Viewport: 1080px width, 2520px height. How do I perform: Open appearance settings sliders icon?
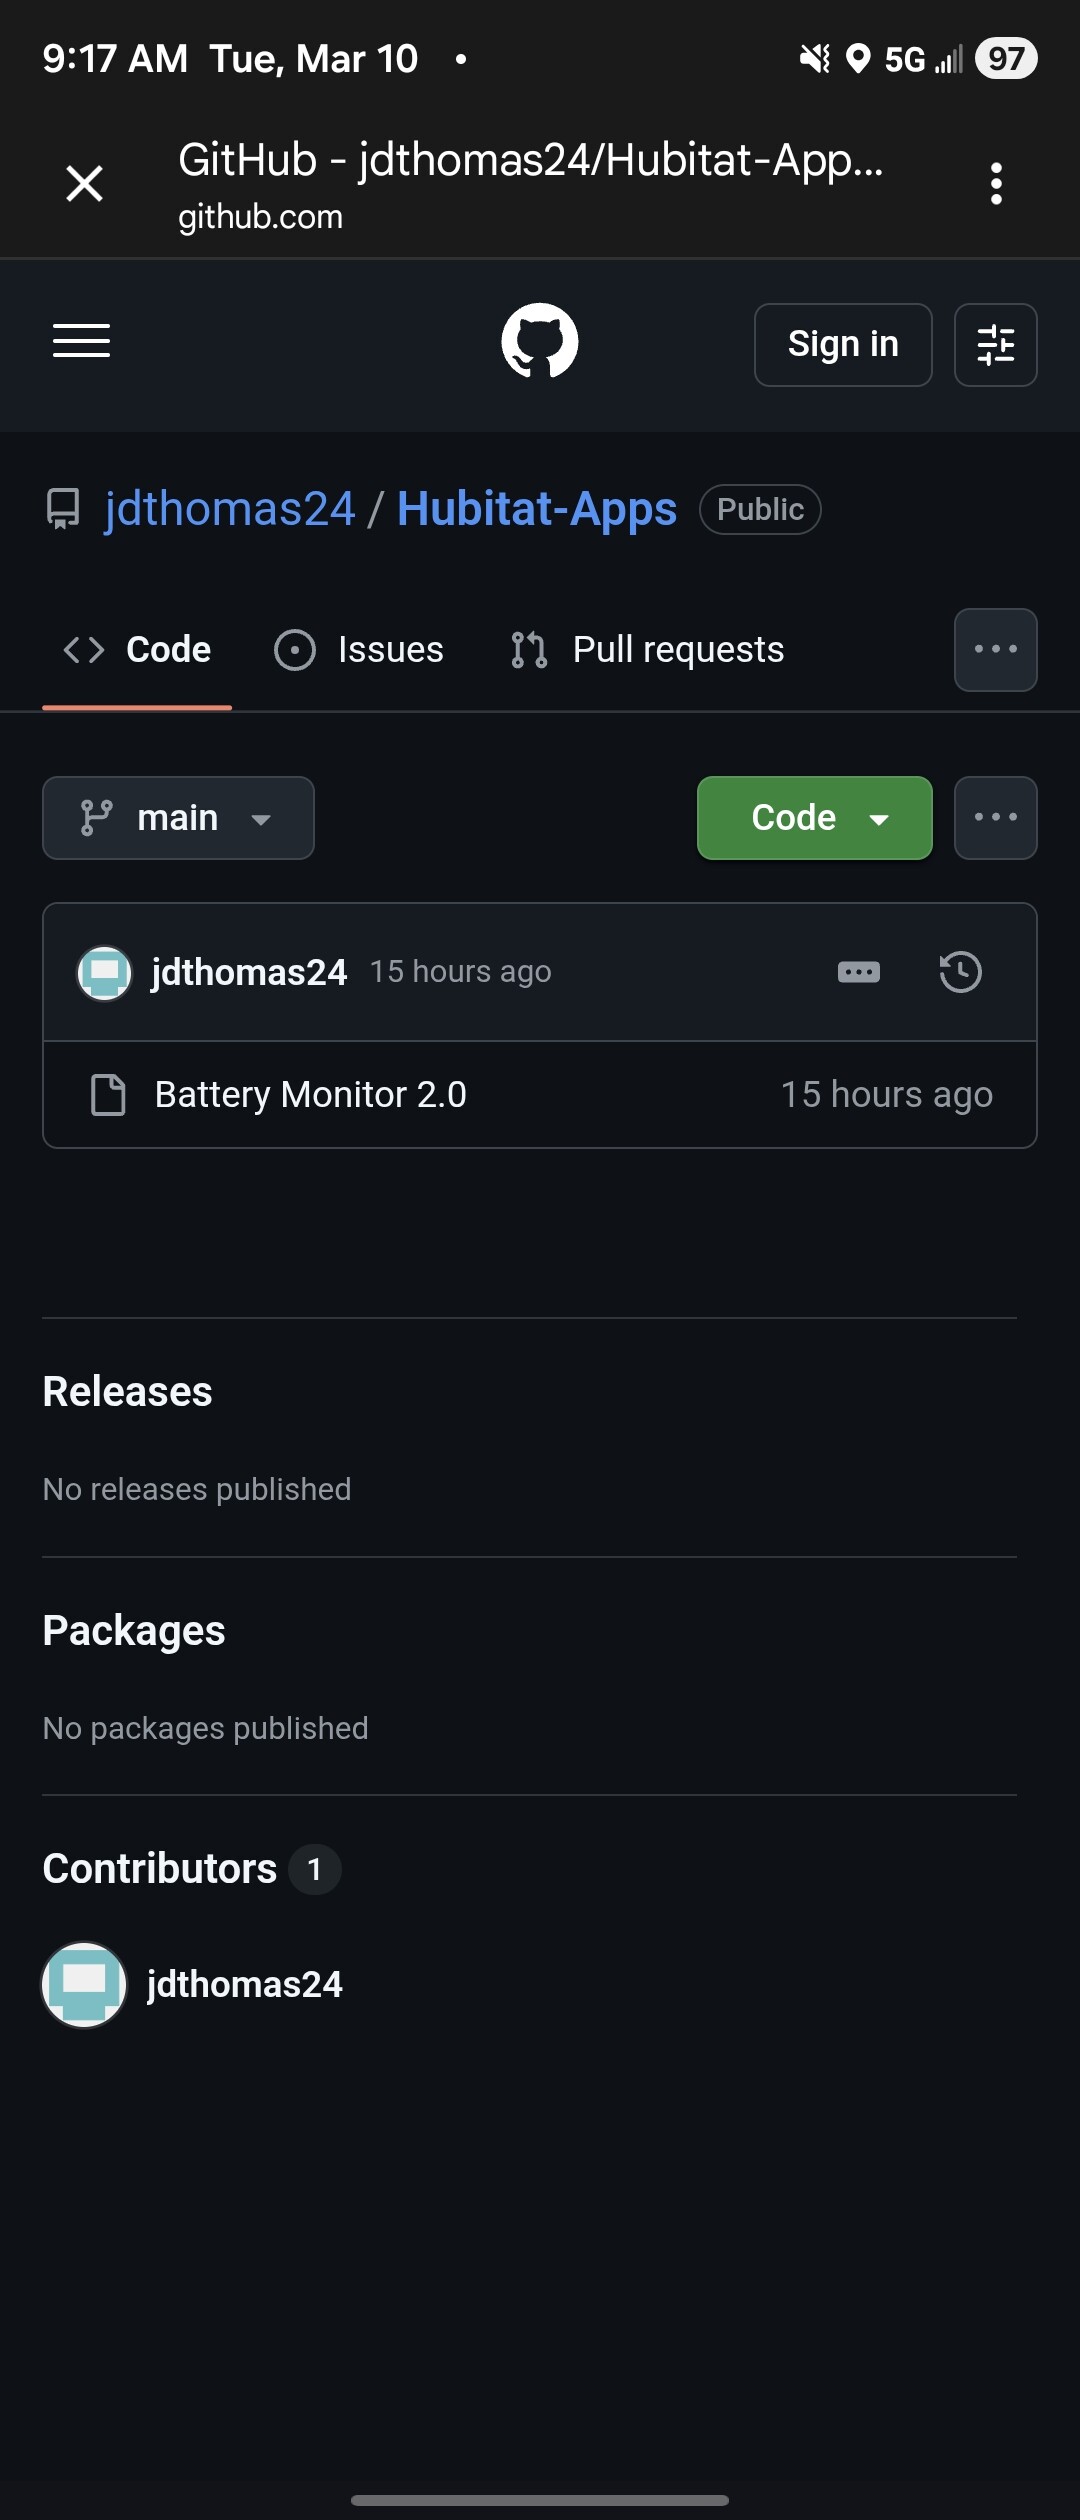[x=995, y=345]
